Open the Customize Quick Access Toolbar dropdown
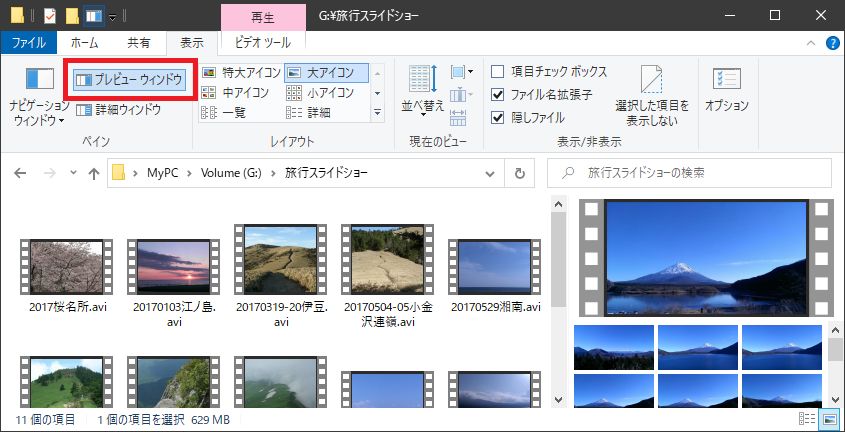 pos(112,17)
